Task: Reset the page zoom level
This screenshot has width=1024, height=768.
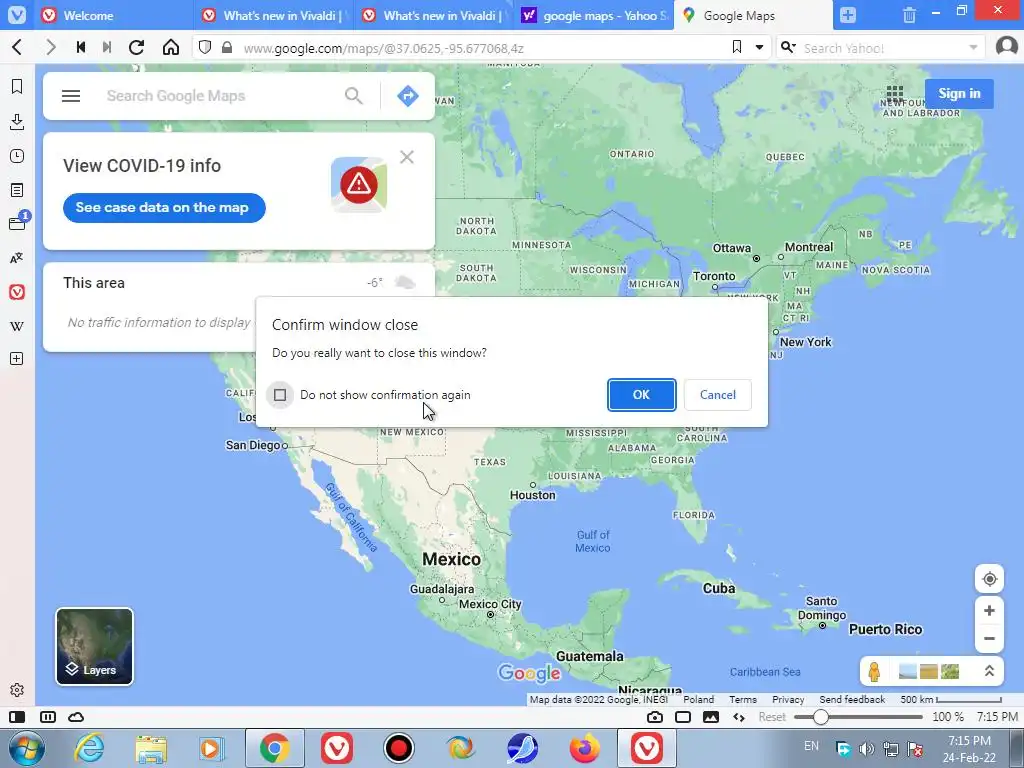Action: [x=772, y=717]
